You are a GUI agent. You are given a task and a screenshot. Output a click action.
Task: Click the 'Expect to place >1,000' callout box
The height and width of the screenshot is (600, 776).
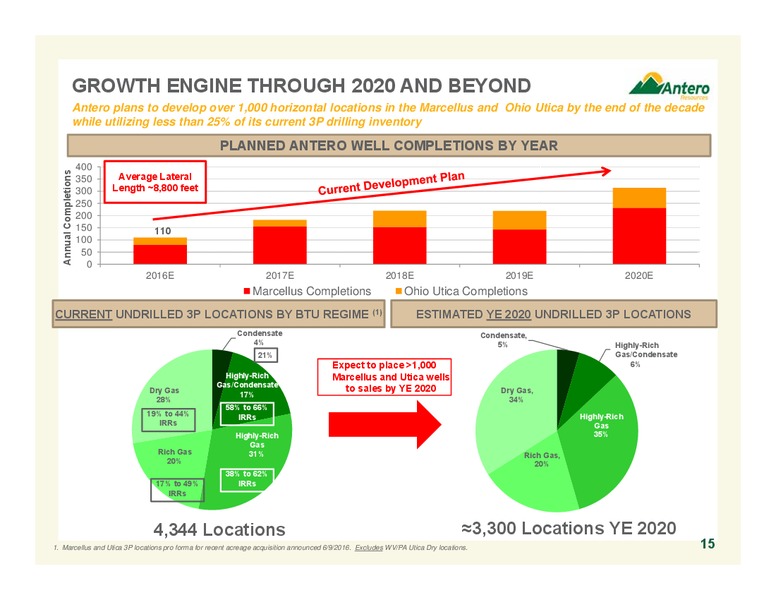tap(385, 377)
